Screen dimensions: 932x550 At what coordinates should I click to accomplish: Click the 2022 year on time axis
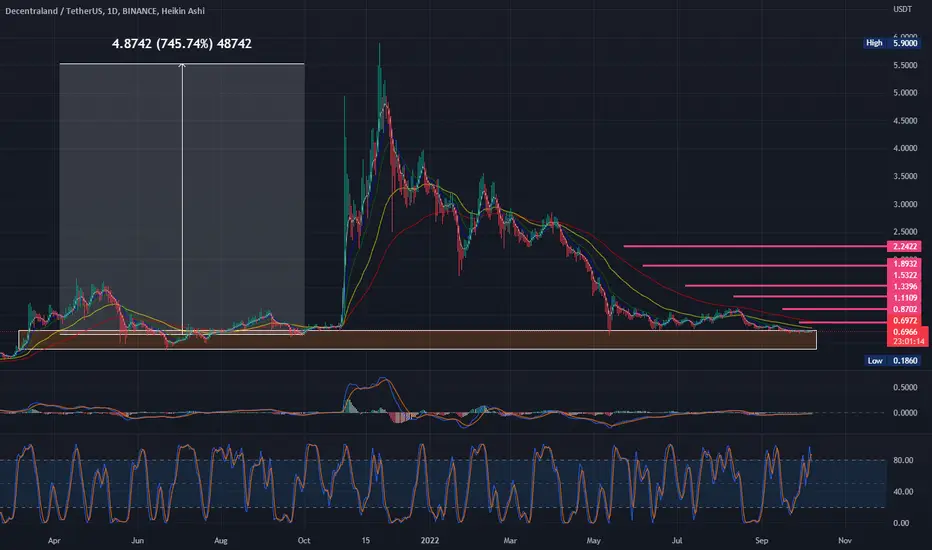[430, 540]
